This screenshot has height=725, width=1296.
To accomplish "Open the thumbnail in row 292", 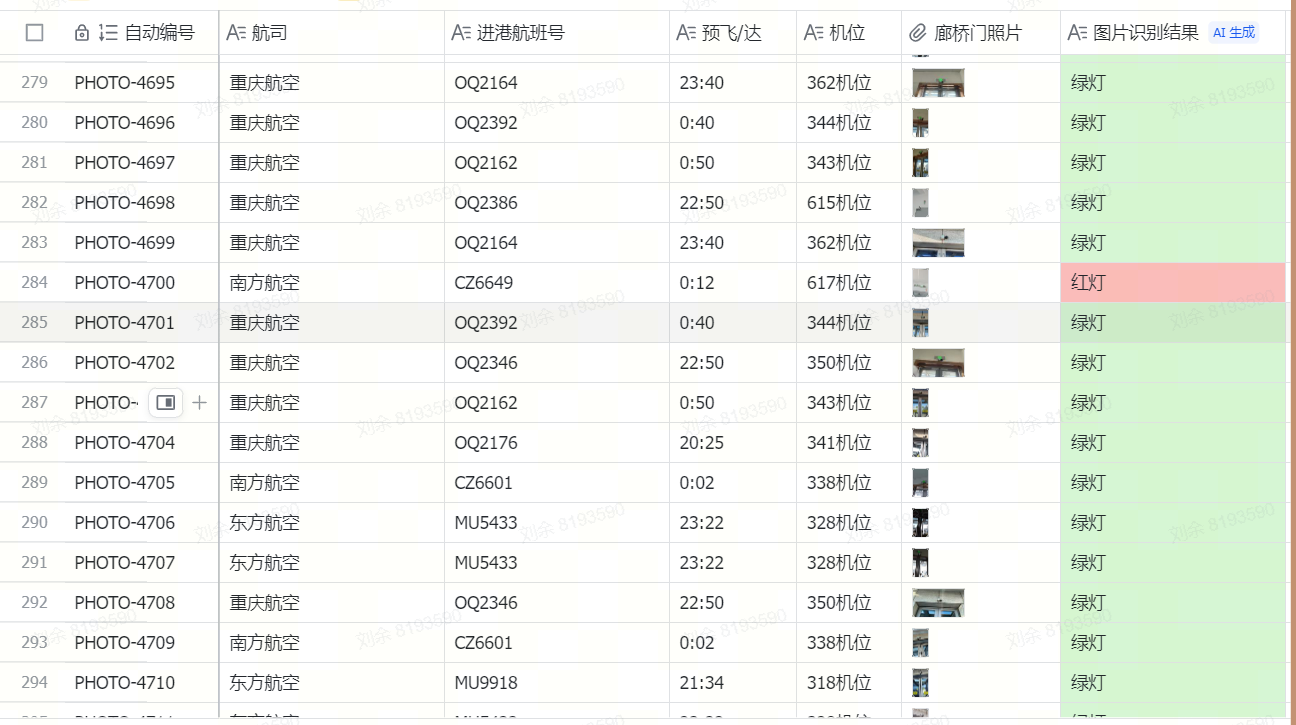I will 938,603.
